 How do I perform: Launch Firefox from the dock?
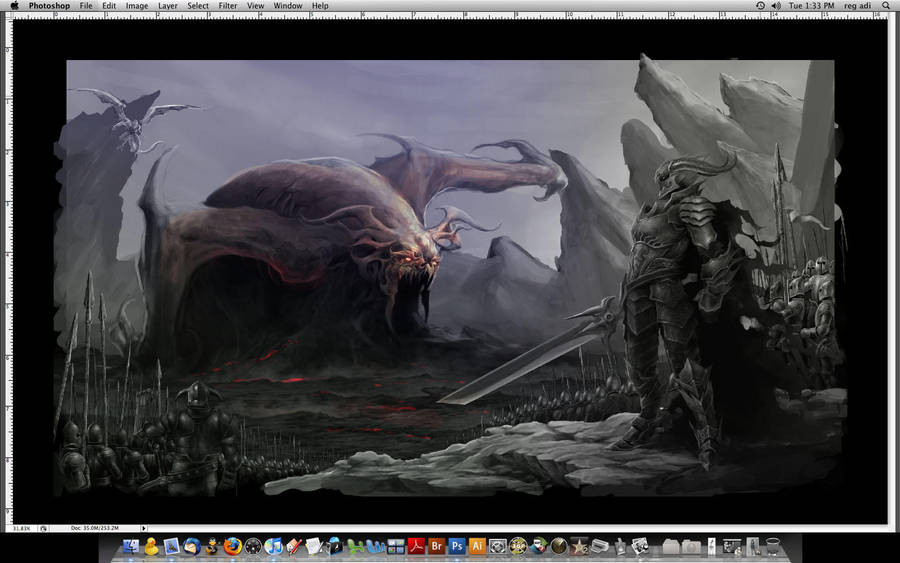coord(232,546)
